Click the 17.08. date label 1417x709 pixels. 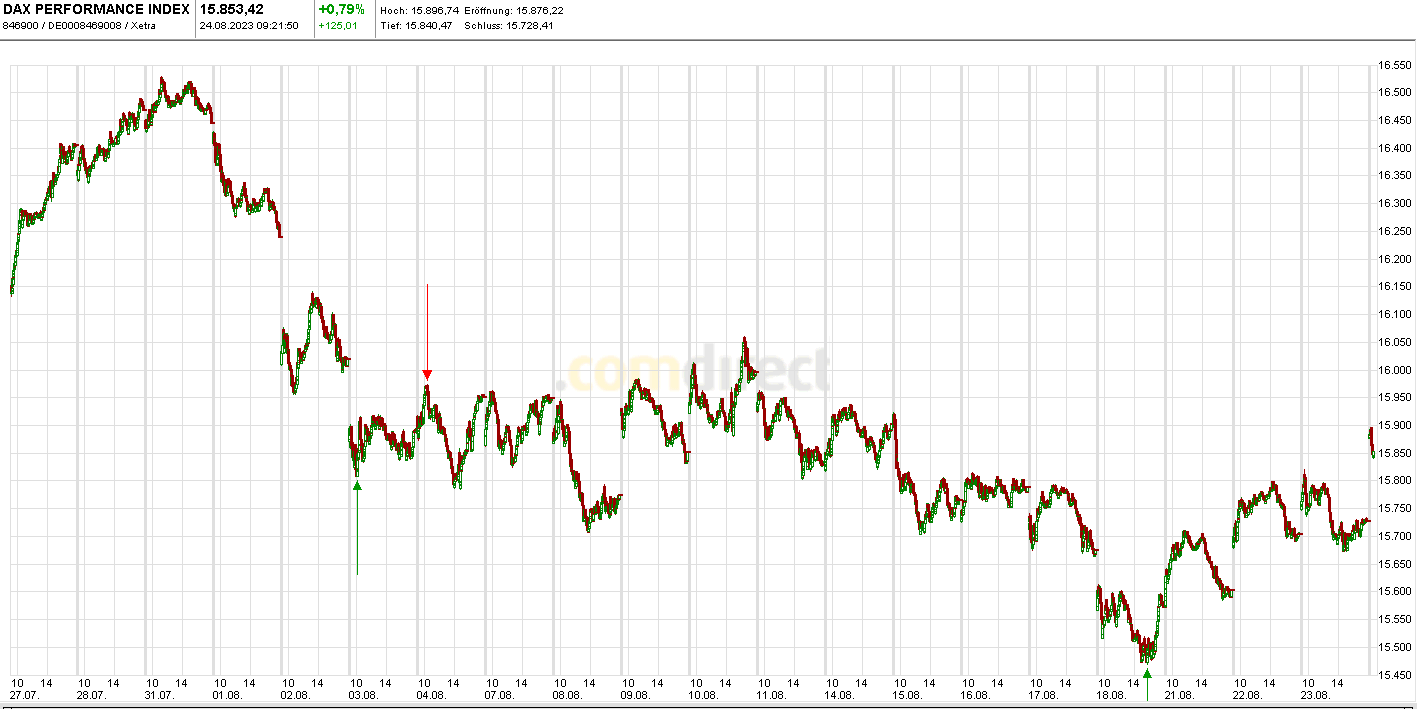1043,695
